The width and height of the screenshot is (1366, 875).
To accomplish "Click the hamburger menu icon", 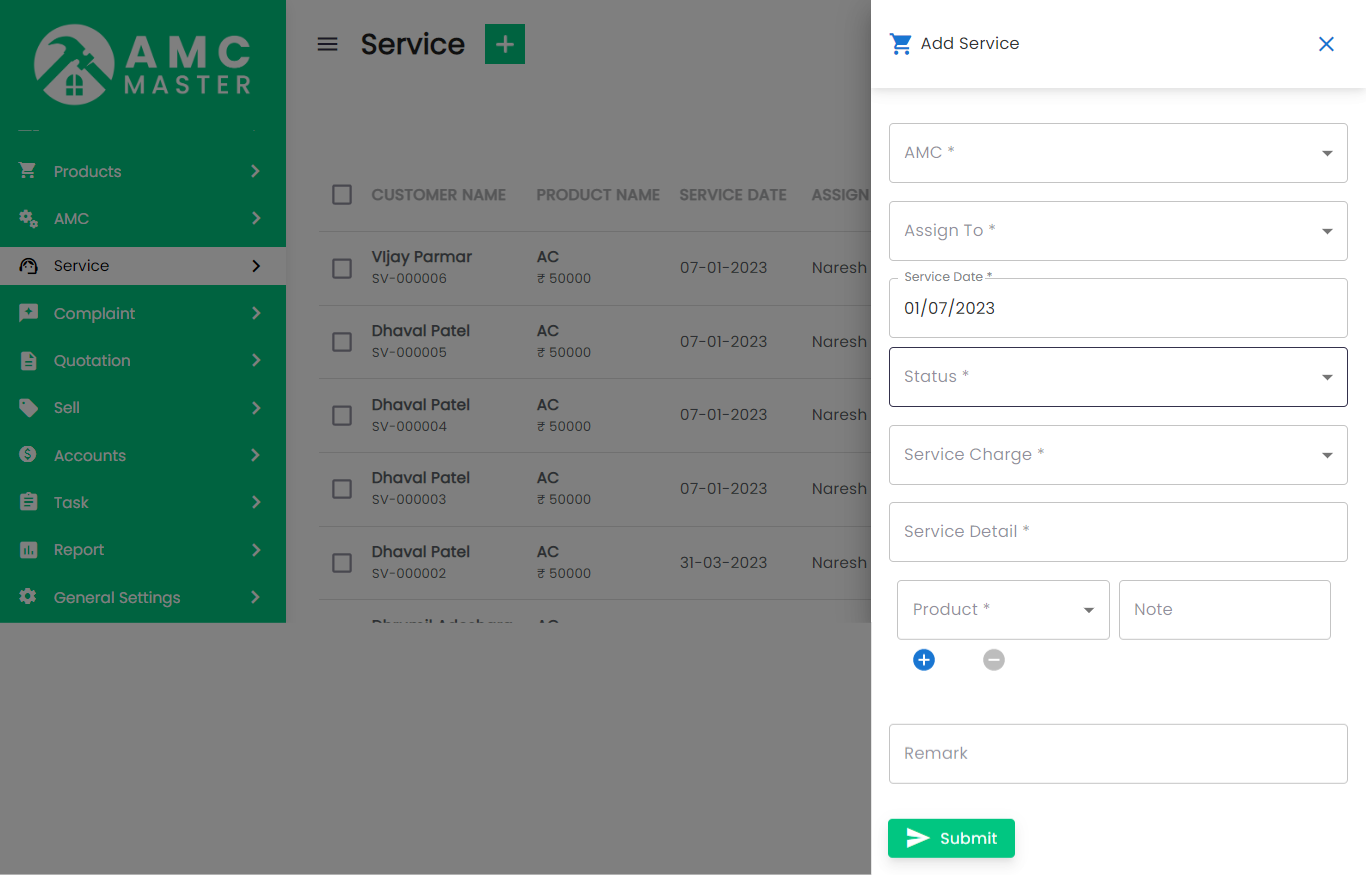I will (327, 44).
